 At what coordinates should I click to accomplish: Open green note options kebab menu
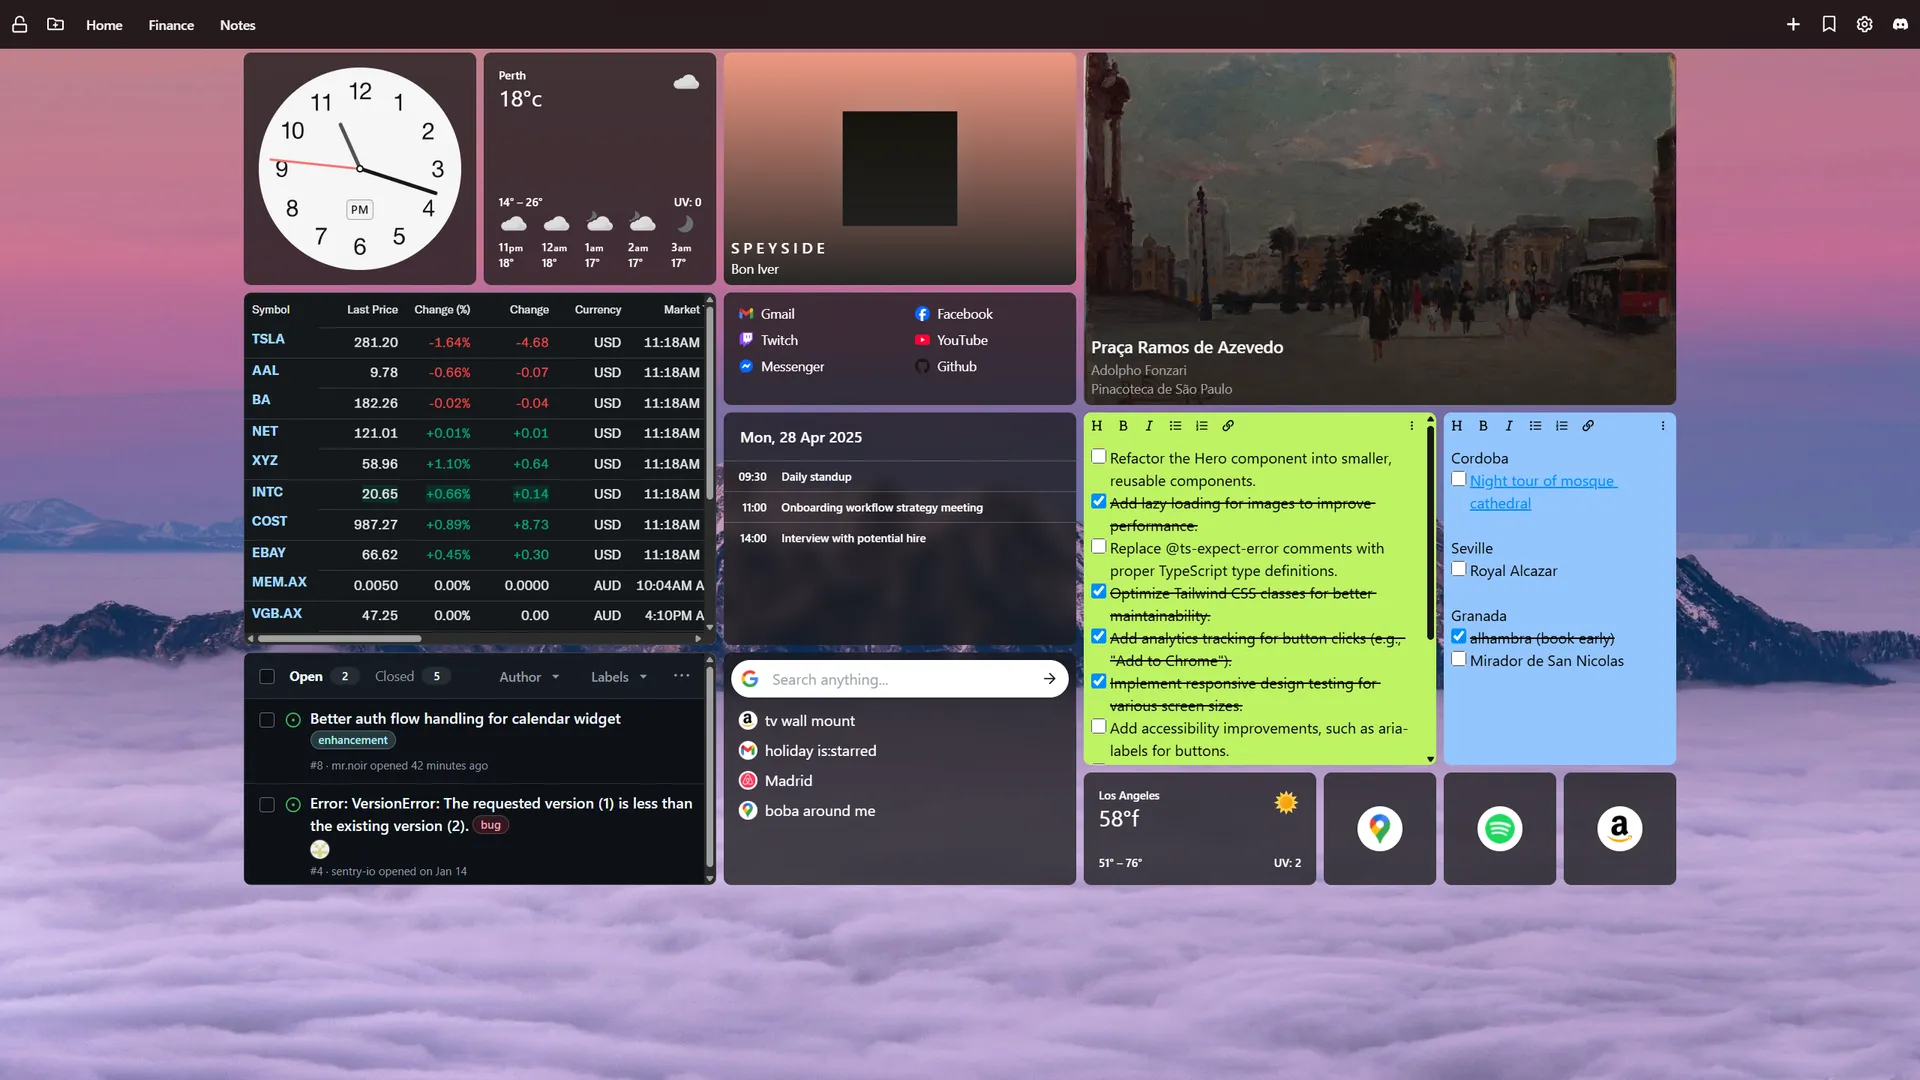coord(1412,426)
